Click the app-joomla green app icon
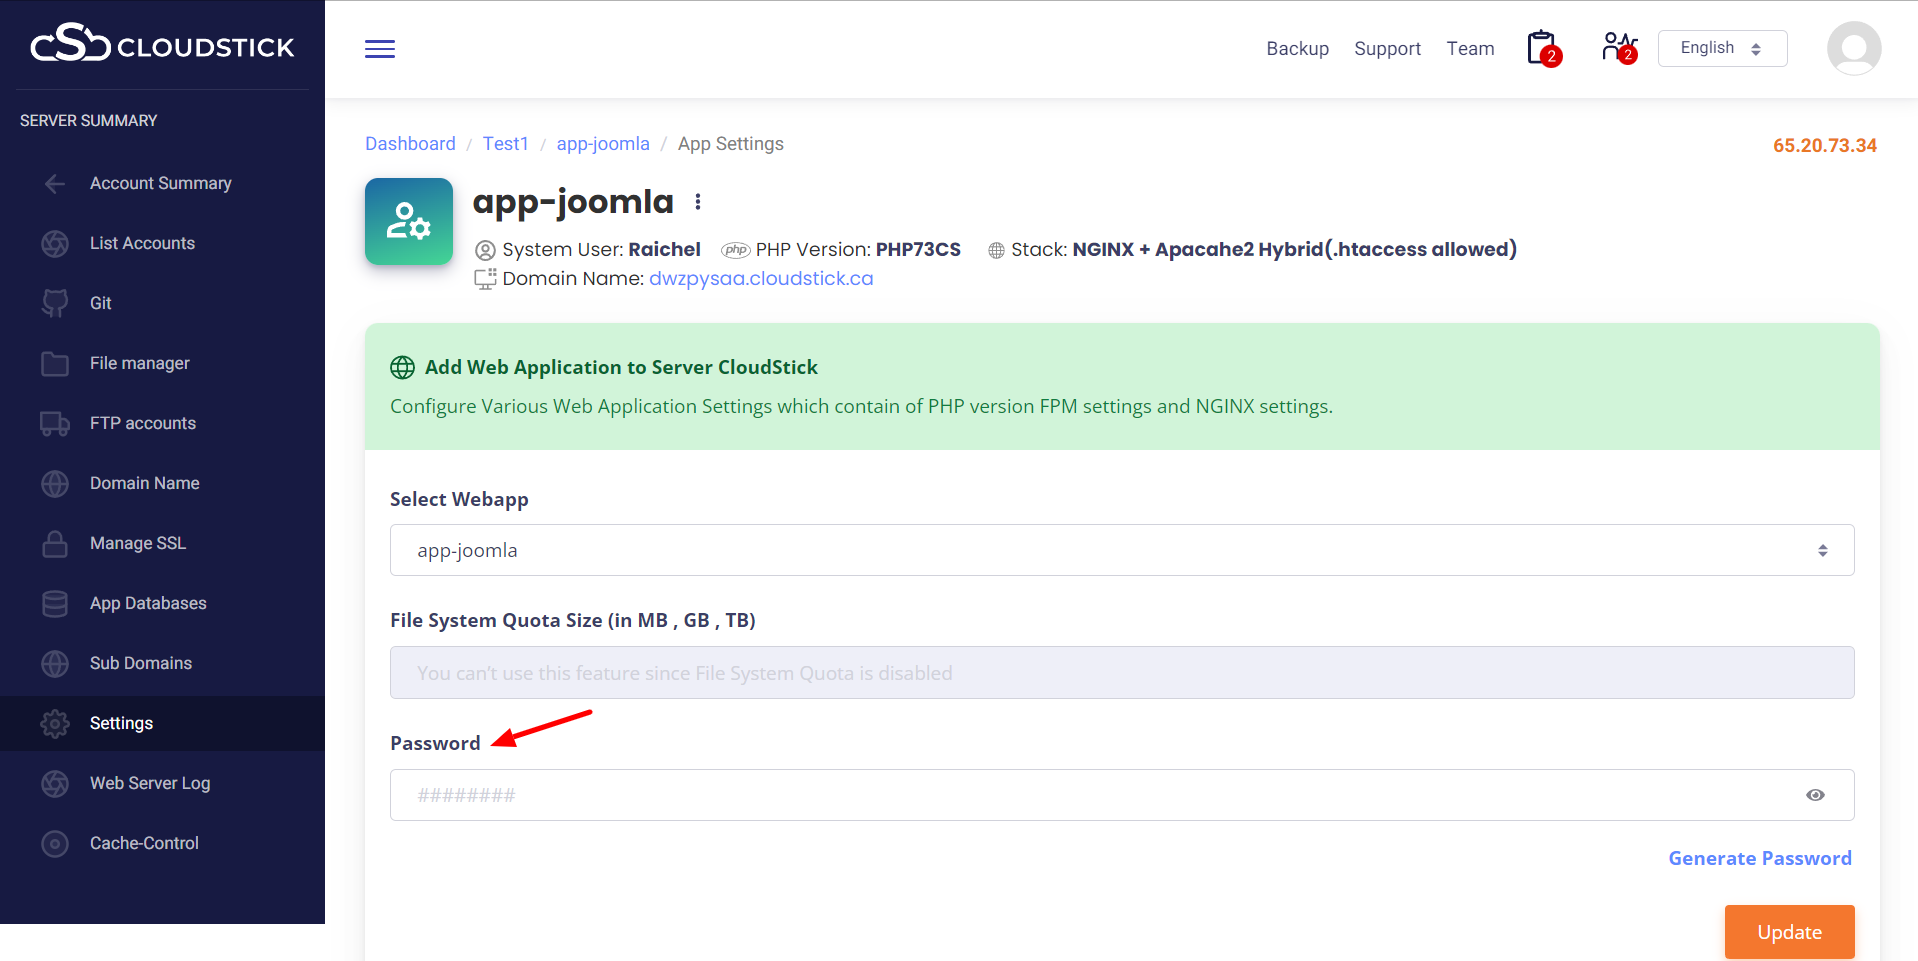Image resolution: width=1918 pixels, height=961 pixels. pyautogui.click(x=409, y=221)
